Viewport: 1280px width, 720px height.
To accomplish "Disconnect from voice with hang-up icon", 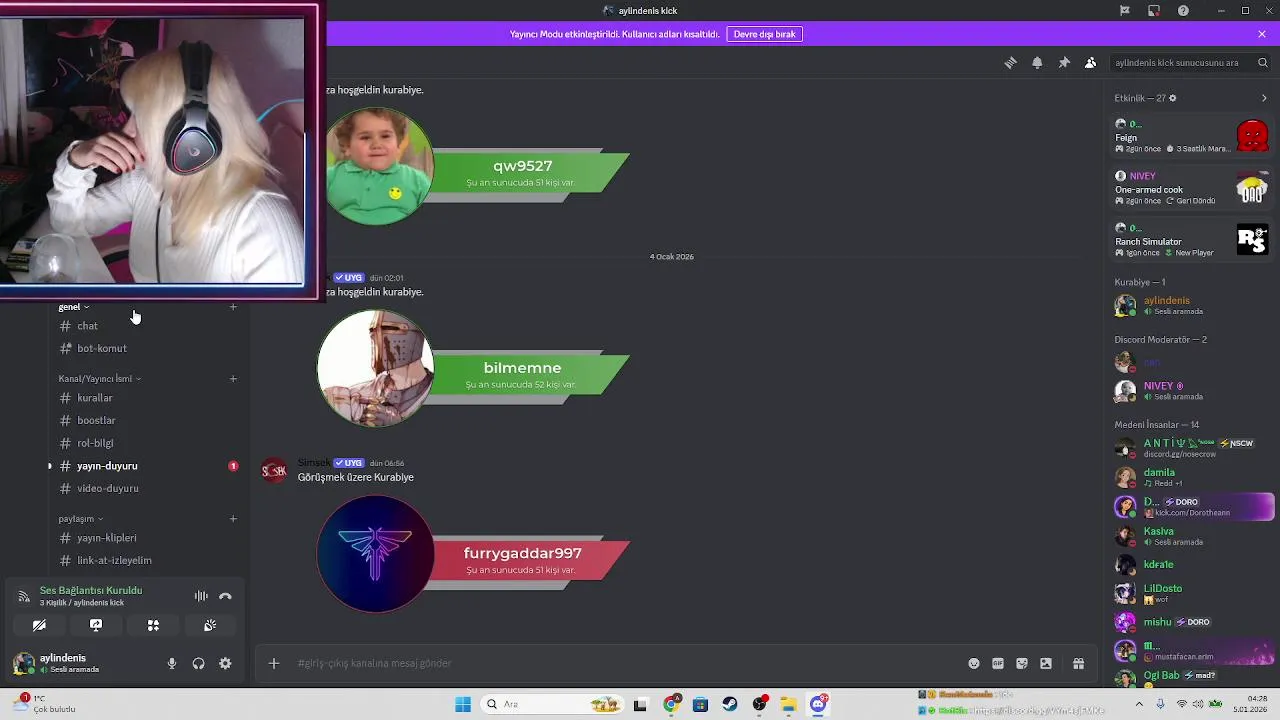I will click(x=225, y=596).
